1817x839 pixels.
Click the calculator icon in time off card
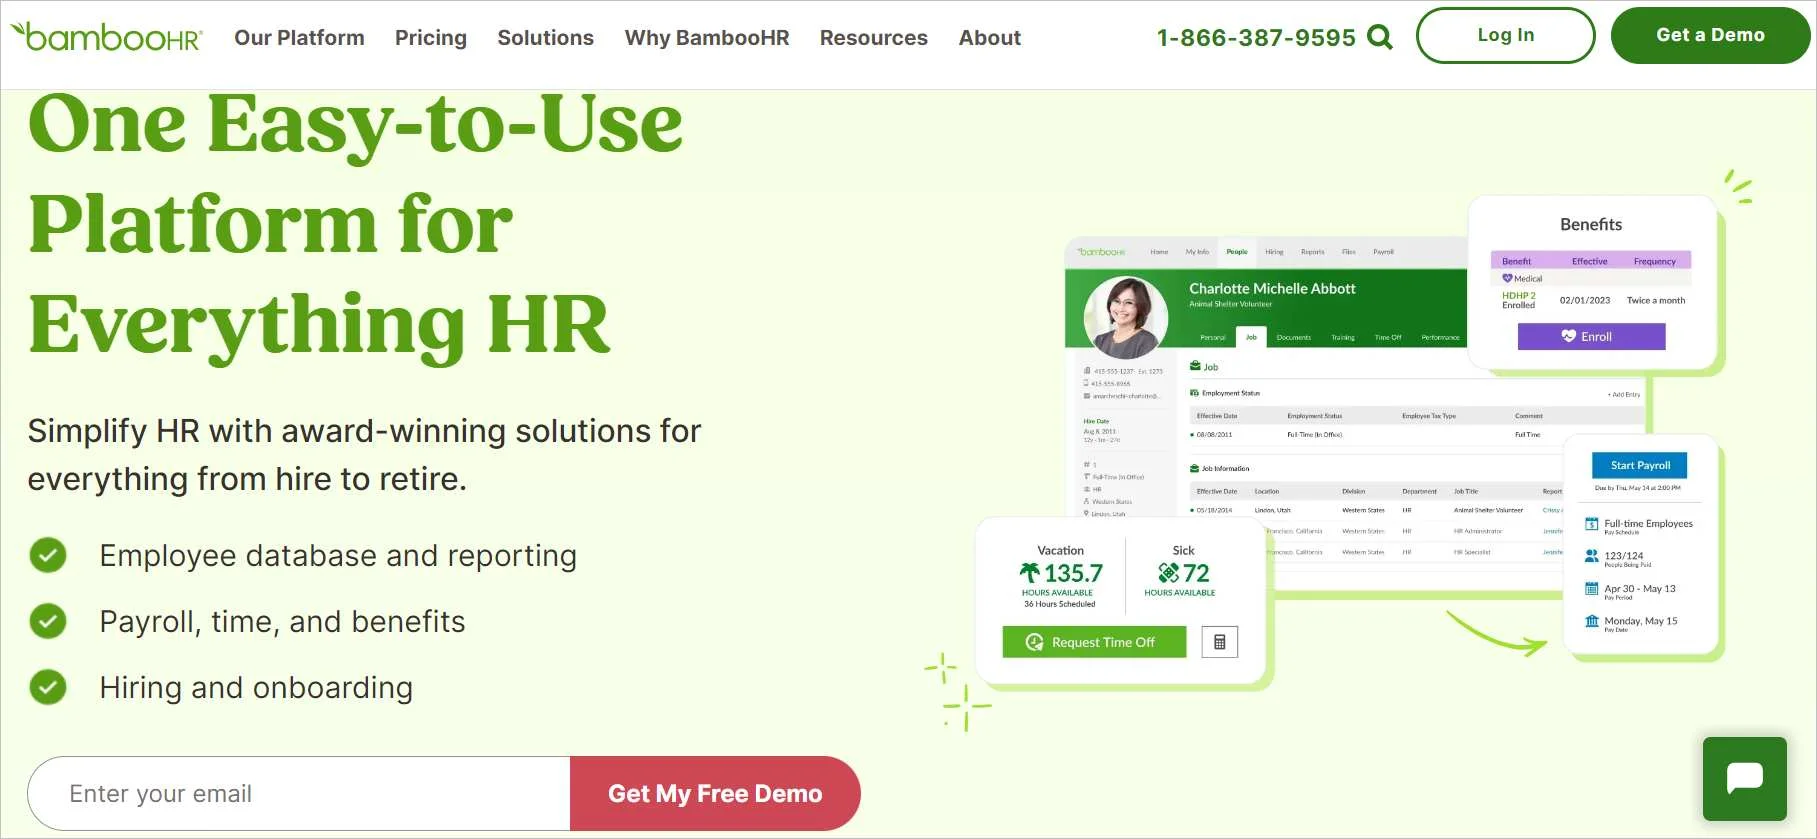click(x=1219, y=642)
